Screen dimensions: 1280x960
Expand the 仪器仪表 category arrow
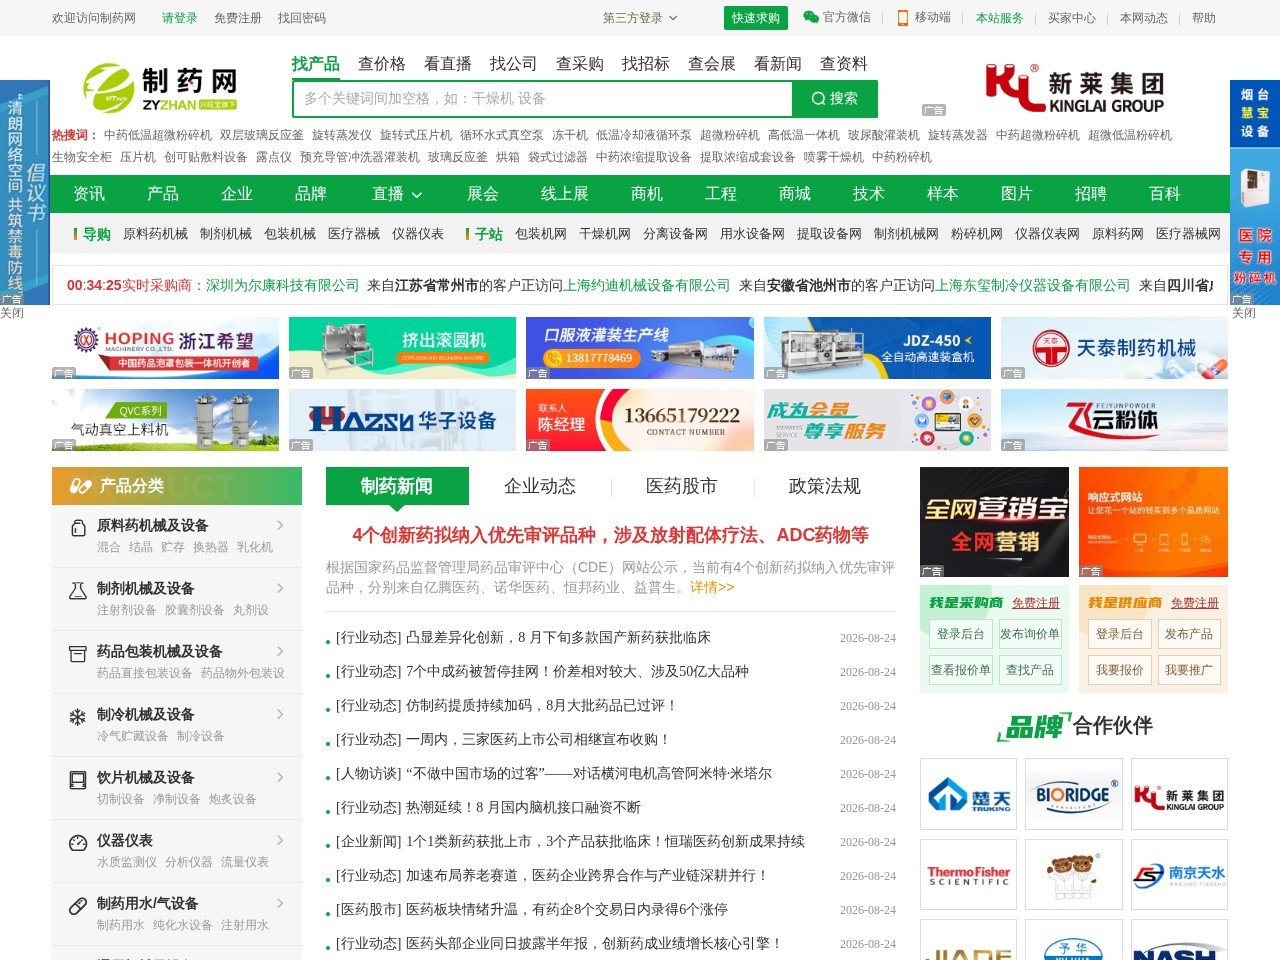pyautogui.click(x=280, y=840)
